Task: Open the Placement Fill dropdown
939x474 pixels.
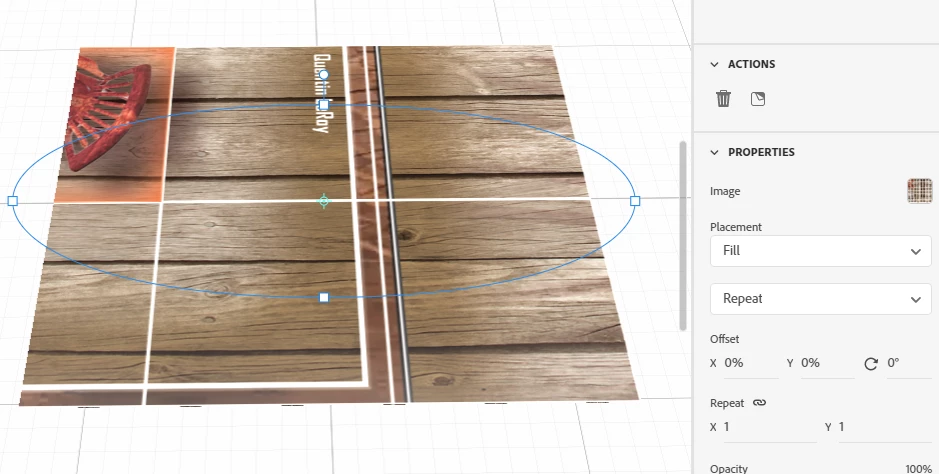Action: click(820, 251)
